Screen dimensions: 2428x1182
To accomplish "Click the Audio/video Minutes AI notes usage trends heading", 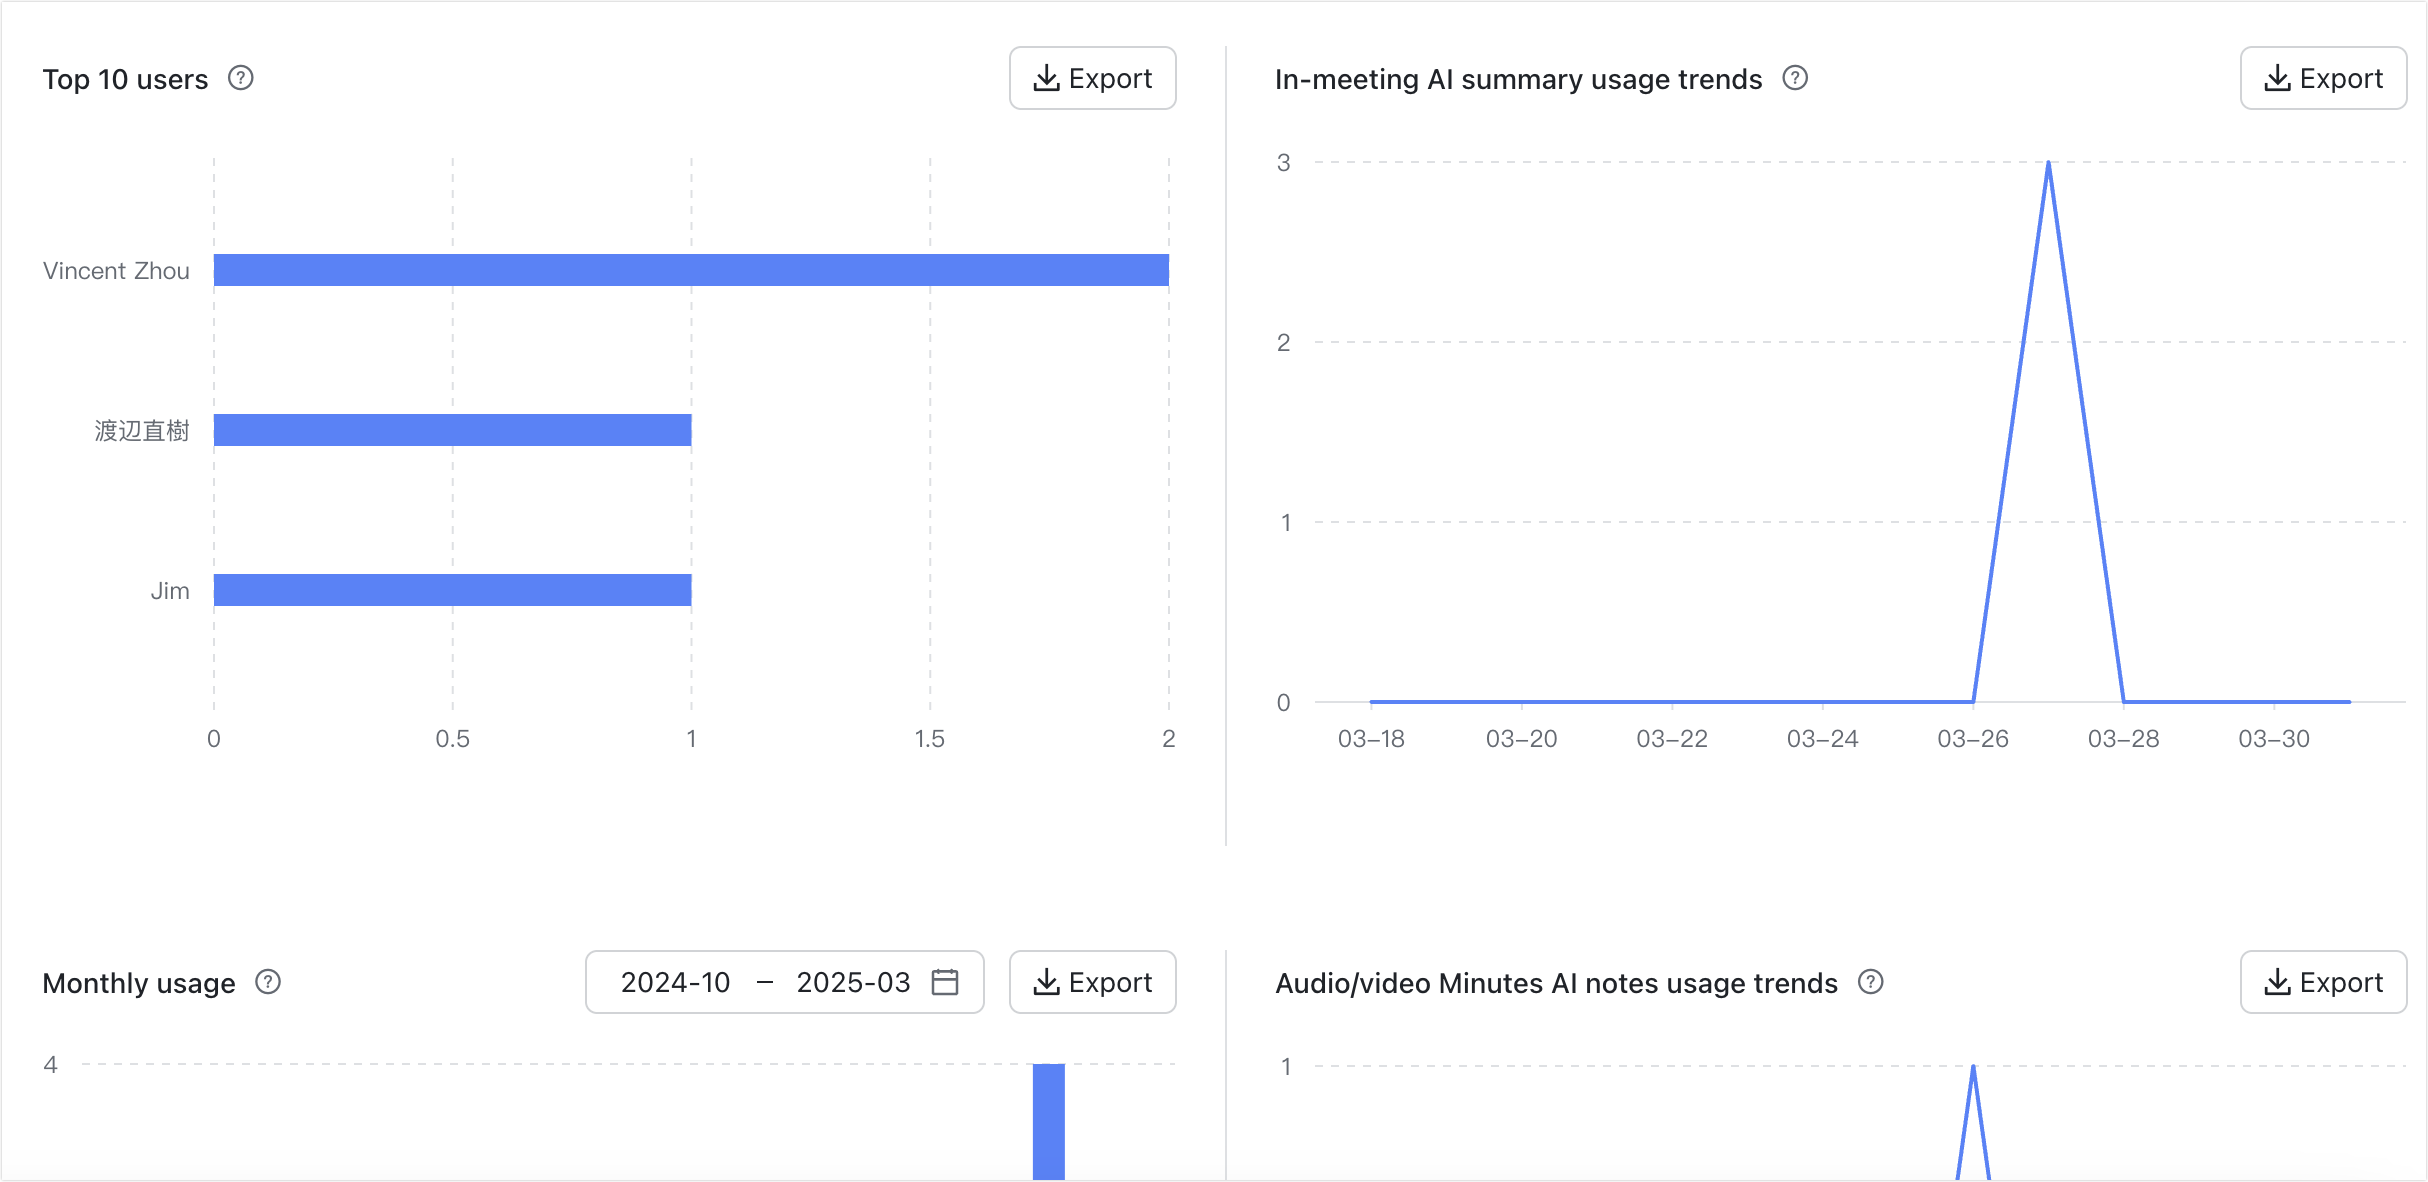I will click(x=1556, y=983).
